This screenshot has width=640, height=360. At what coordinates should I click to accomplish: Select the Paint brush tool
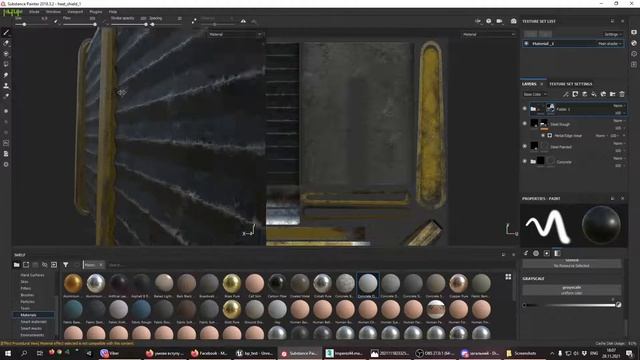[x=6, y=32]
